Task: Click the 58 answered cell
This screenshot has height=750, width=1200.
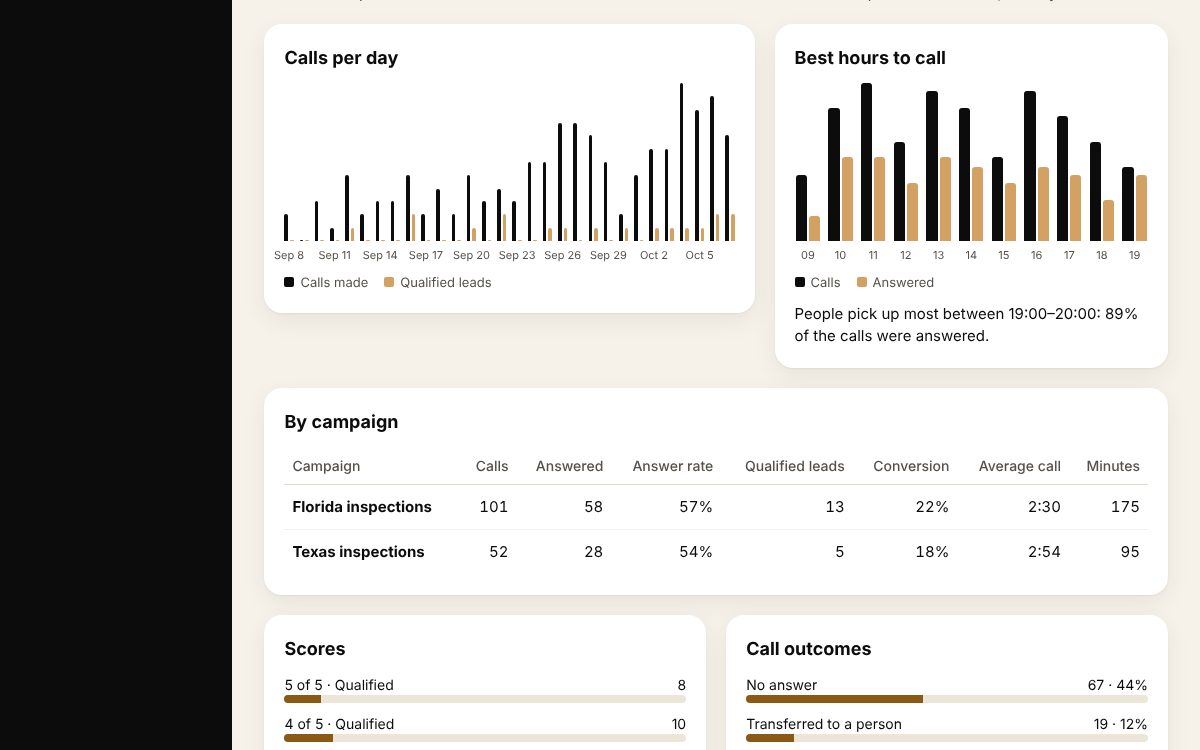Action: [x=594, y=507]
